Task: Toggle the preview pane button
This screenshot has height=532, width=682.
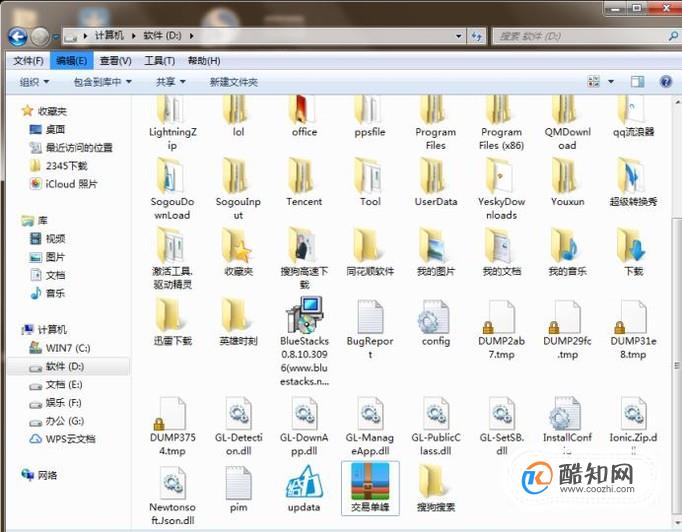Action: 637,81
